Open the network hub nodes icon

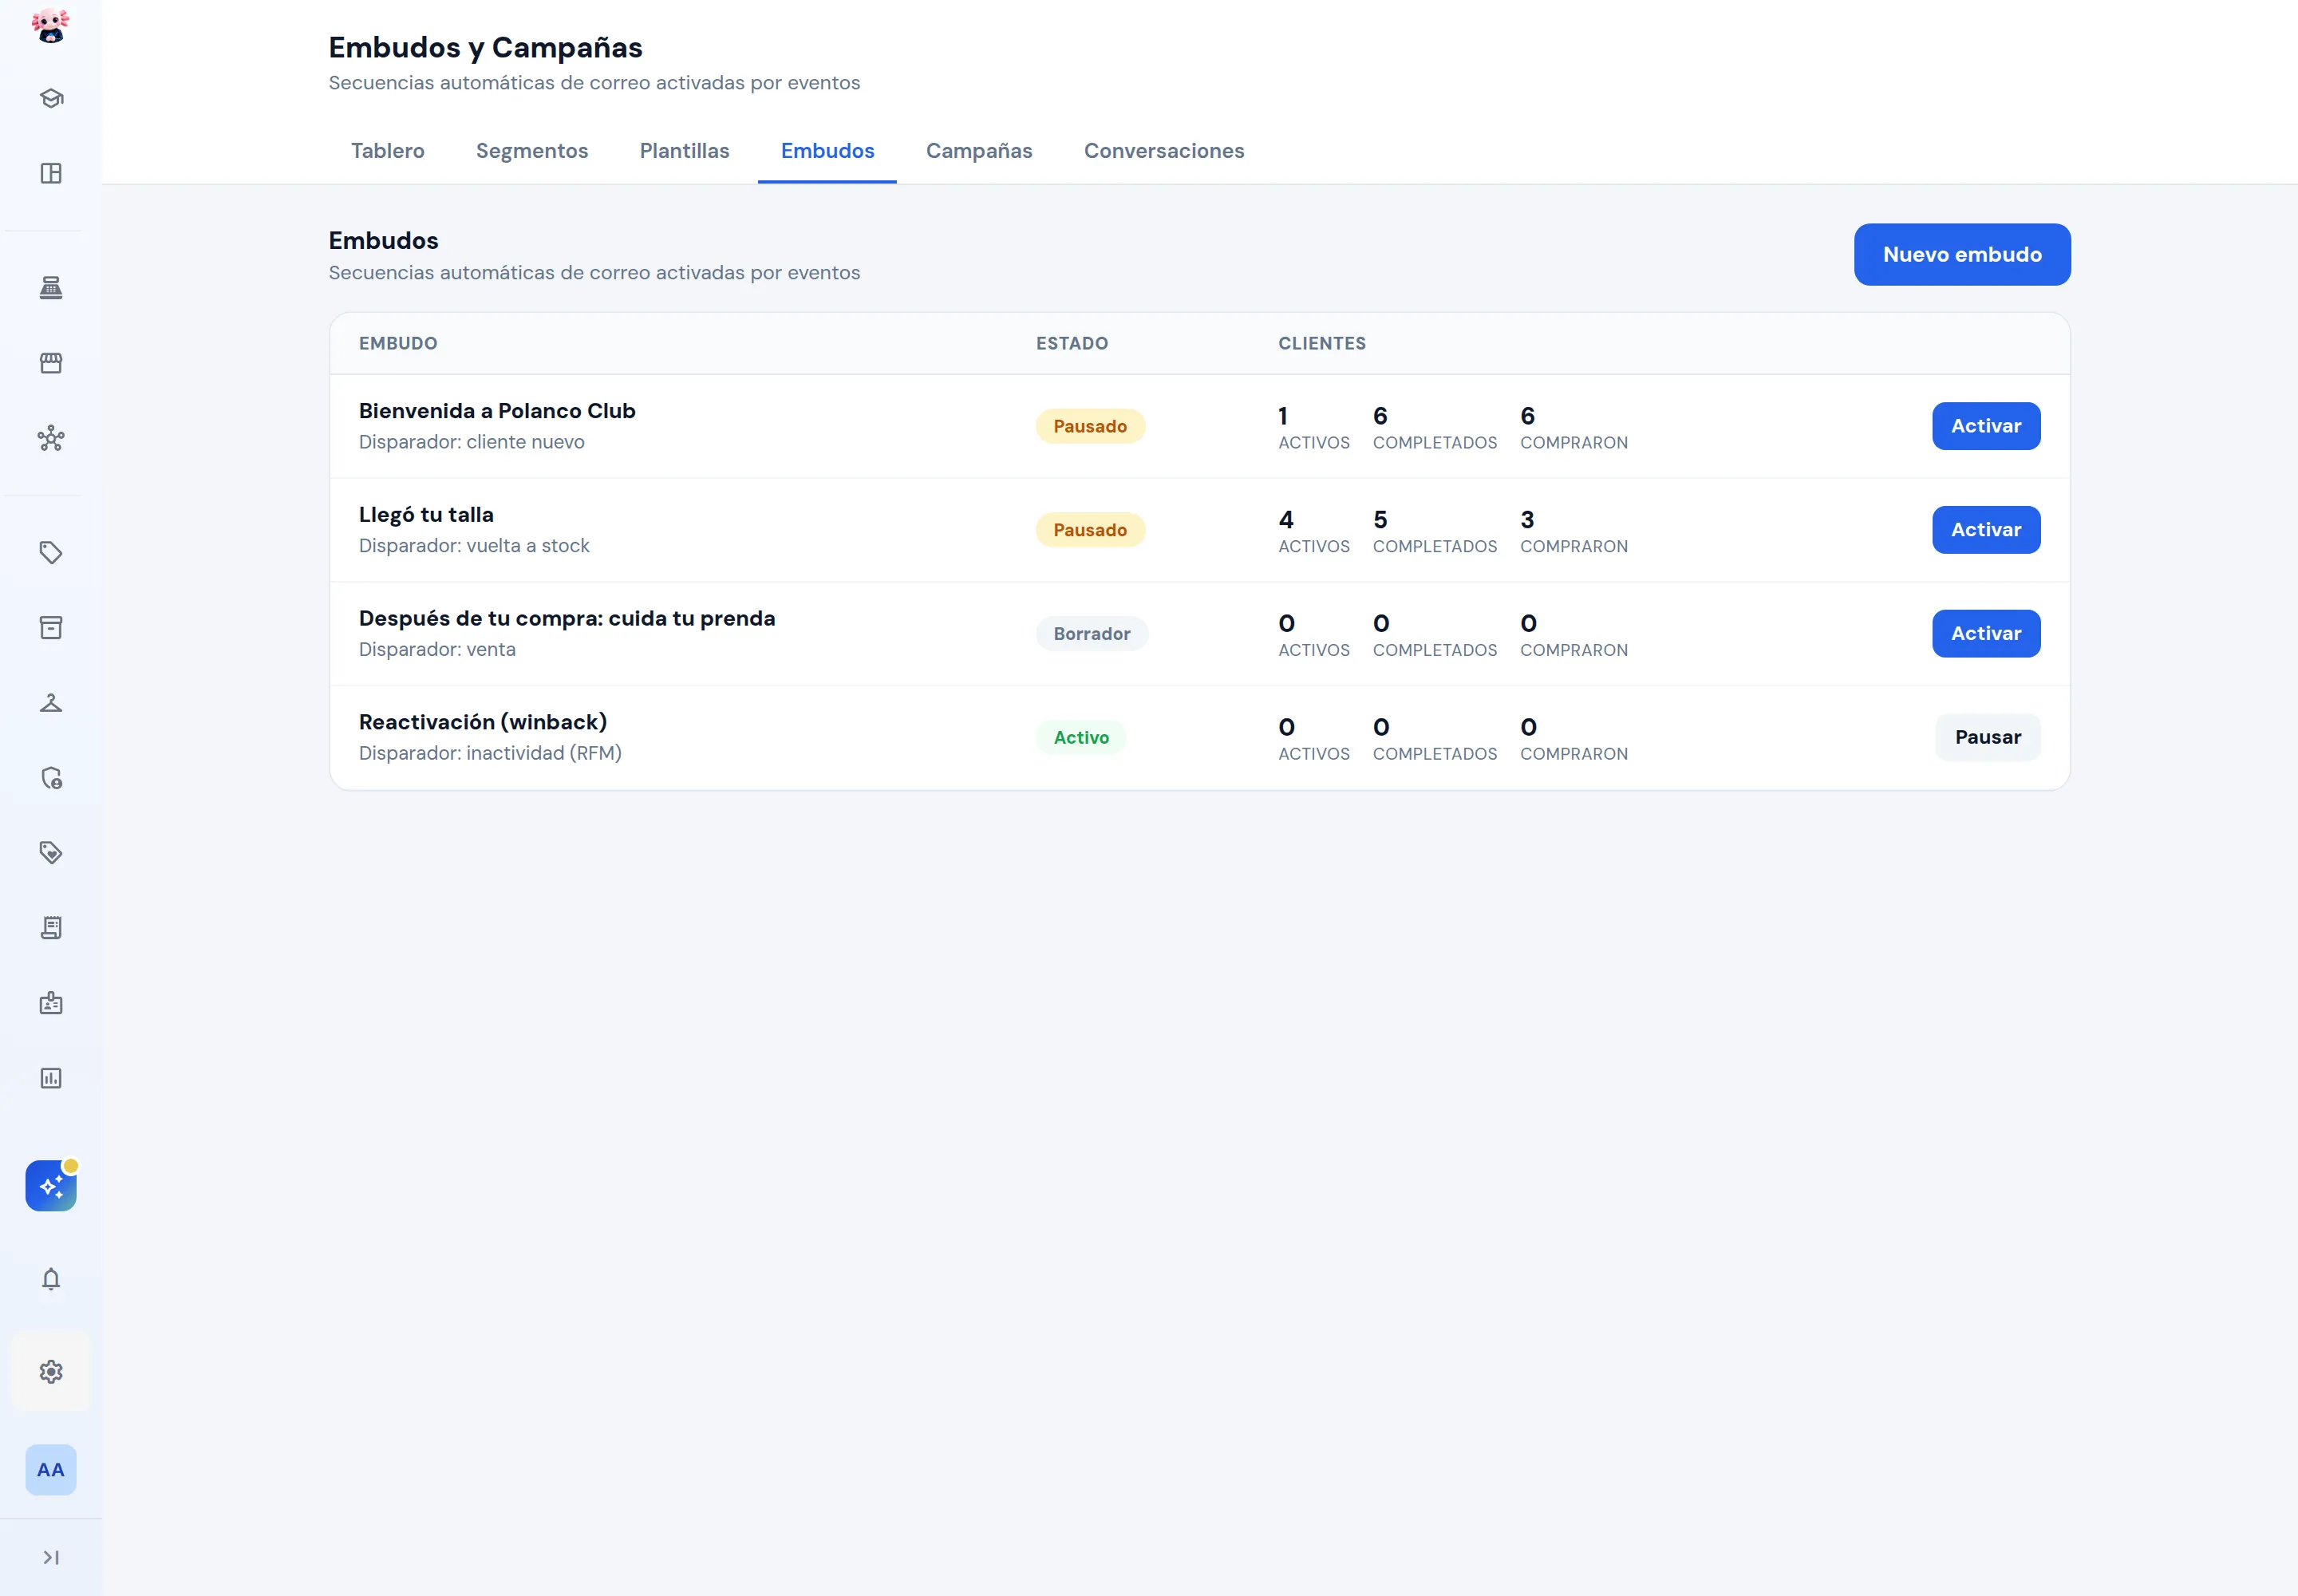[51, 438]
